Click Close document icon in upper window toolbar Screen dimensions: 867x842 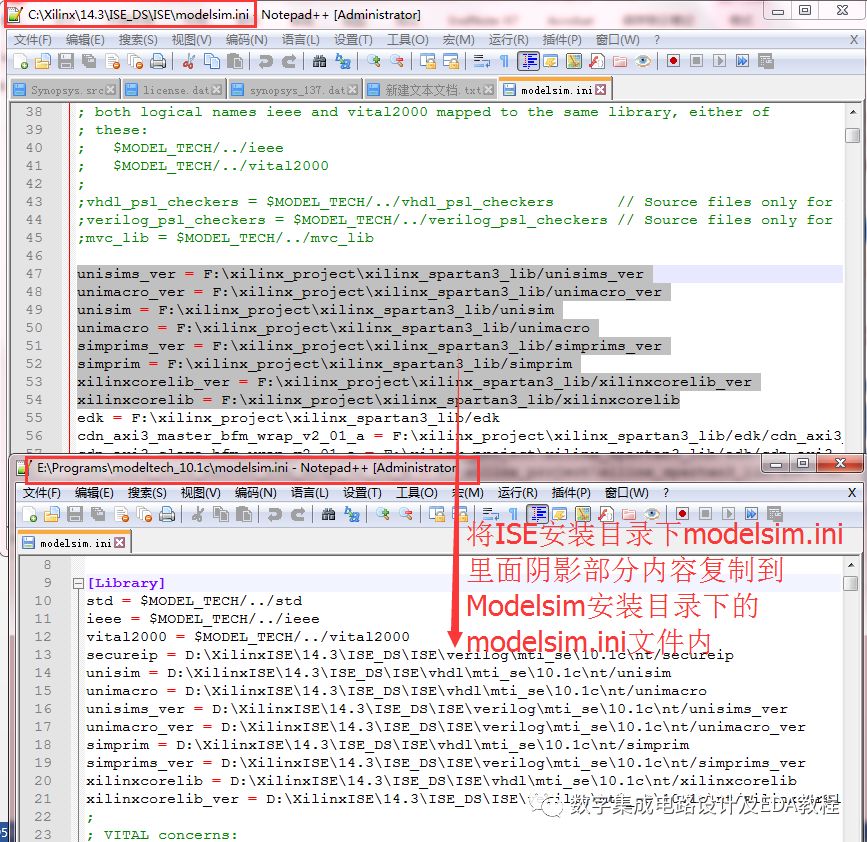point(112,61)
